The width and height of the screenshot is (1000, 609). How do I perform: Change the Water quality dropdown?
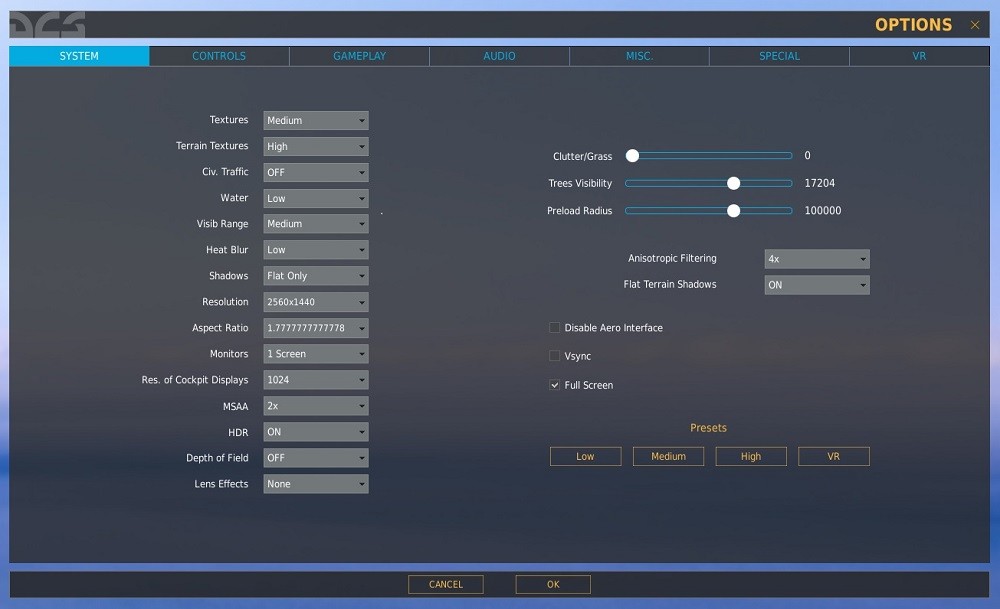(x=316, y=198)
